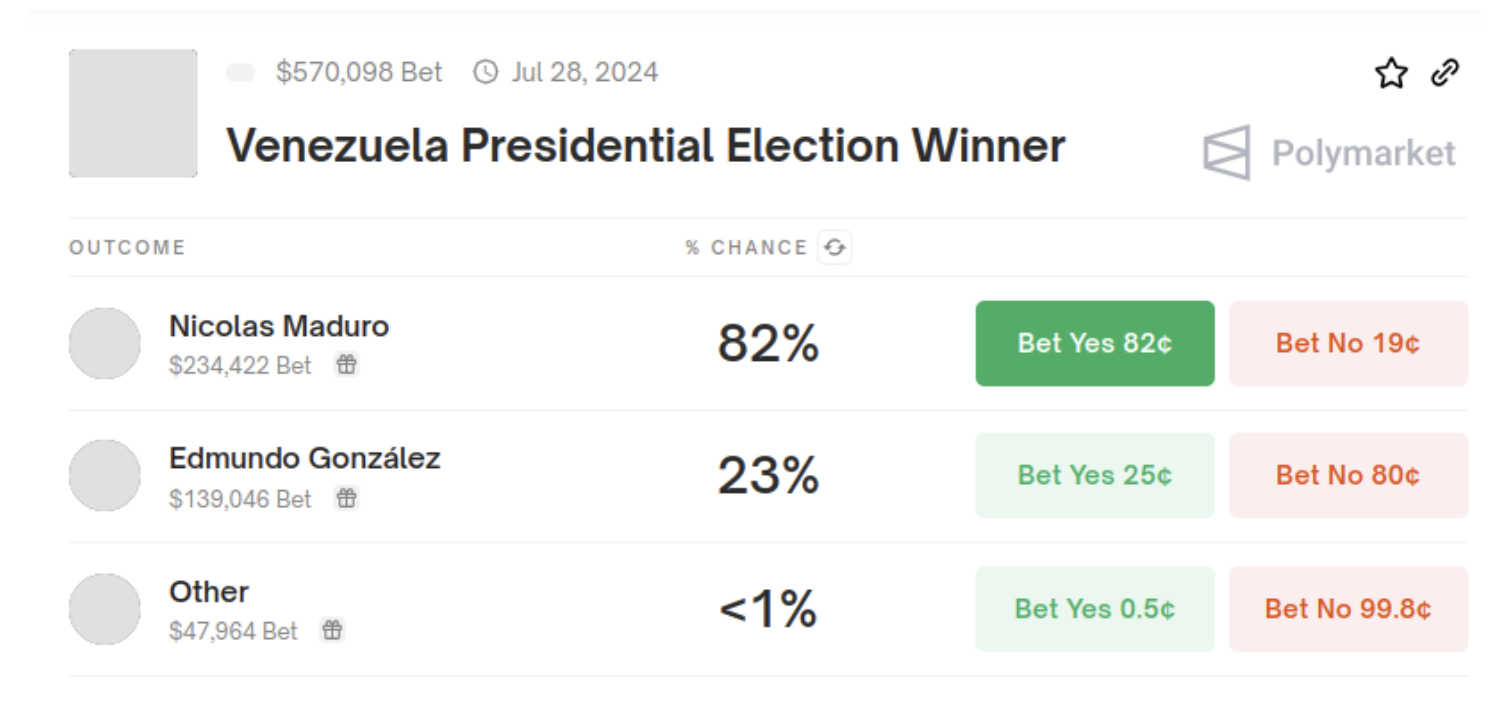Image resolution: width=1488 pixels, height=702 pixels.
Task: Click the Venezuela Presidential Election Winner title
Action: (x=645, y=146)
